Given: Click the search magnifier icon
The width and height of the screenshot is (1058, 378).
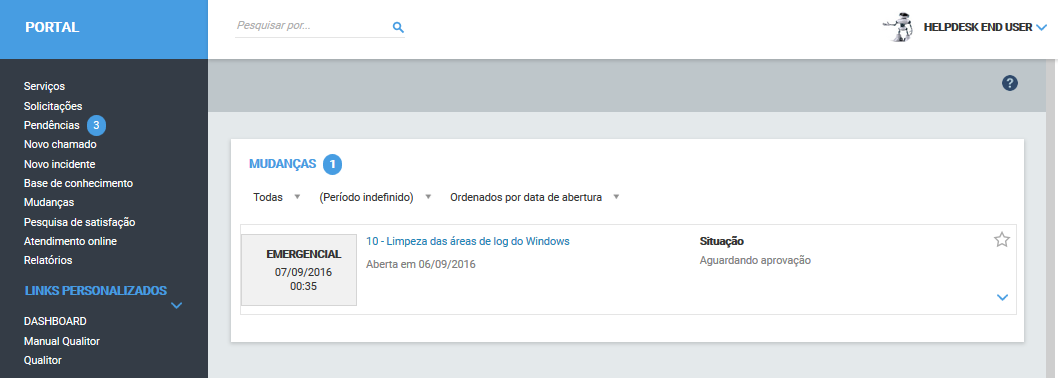Looking at the screenshot, I should [398, 28].
